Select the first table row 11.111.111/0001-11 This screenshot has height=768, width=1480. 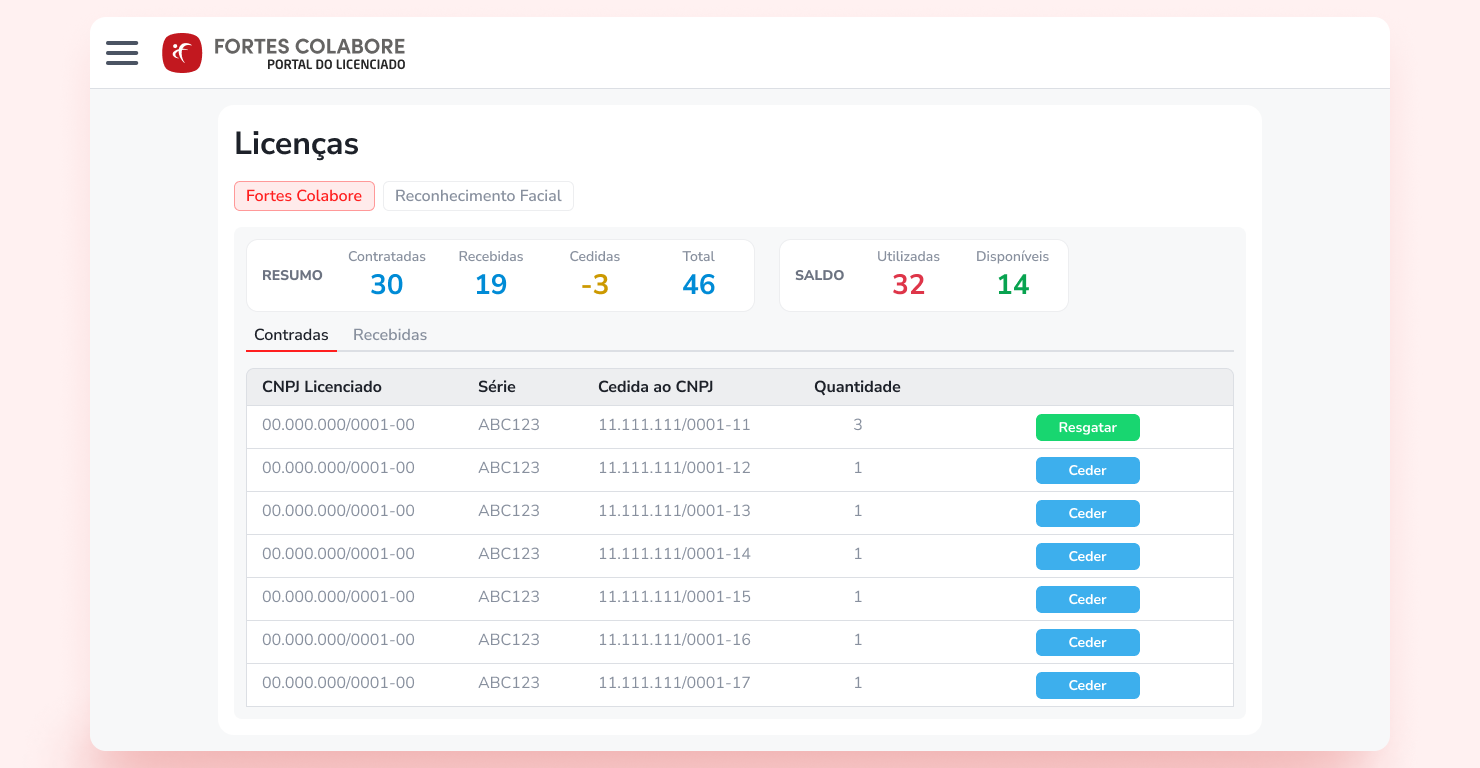click(x=674, y=424)
